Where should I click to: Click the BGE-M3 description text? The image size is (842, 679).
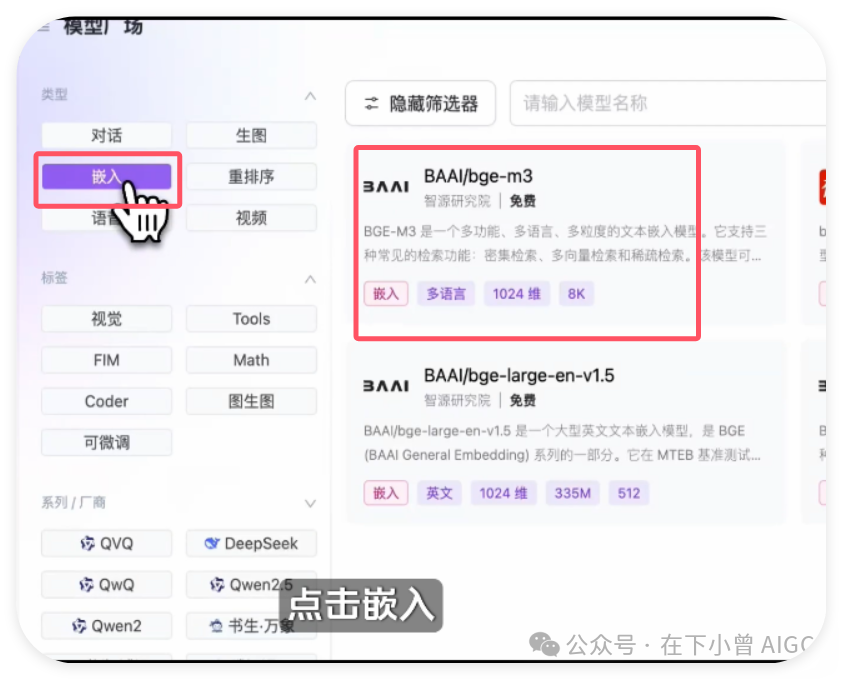(564, 243)
